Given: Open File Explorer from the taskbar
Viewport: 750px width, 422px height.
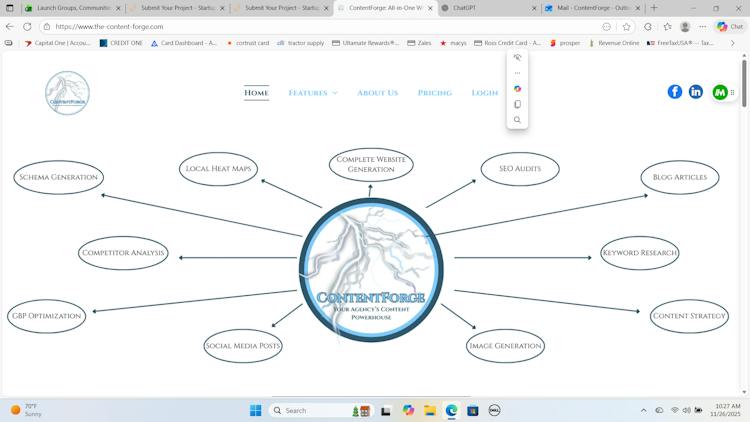Looking at the screenshot, I should 430,411.
